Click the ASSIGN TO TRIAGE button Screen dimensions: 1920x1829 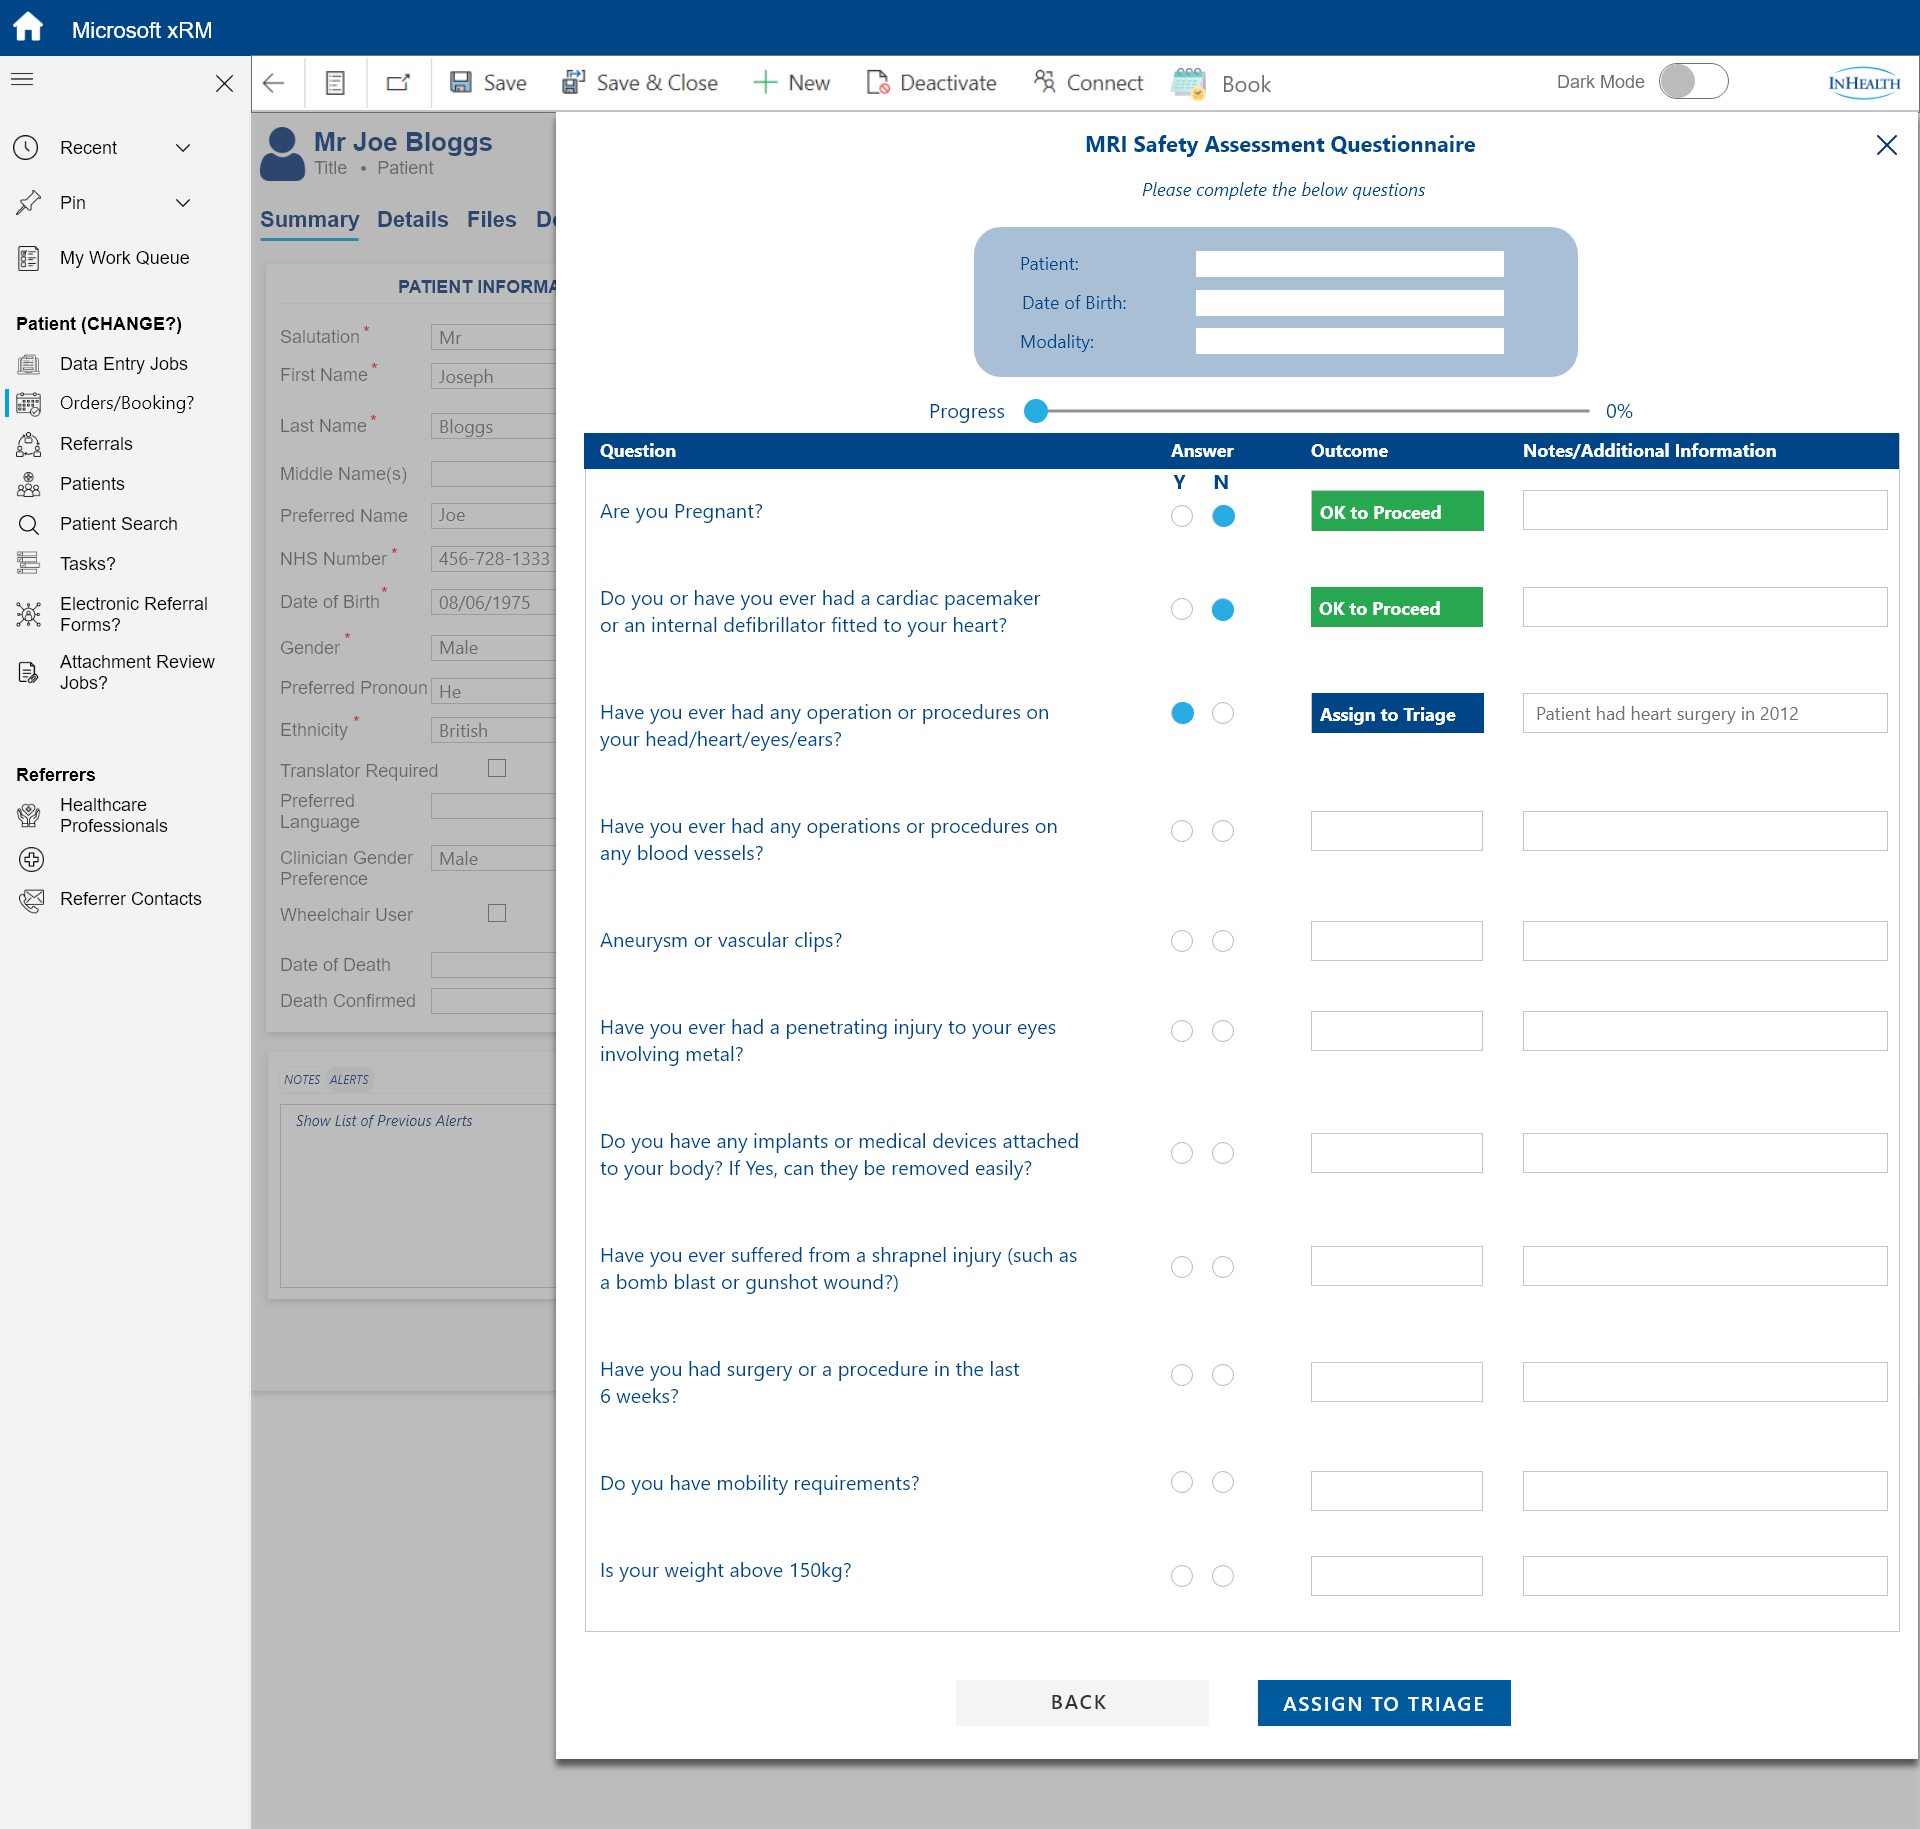point(1383,1703)
